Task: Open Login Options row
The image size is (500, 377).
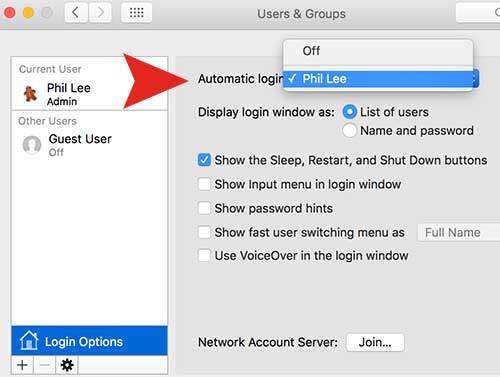Action: tap(89, 341)
